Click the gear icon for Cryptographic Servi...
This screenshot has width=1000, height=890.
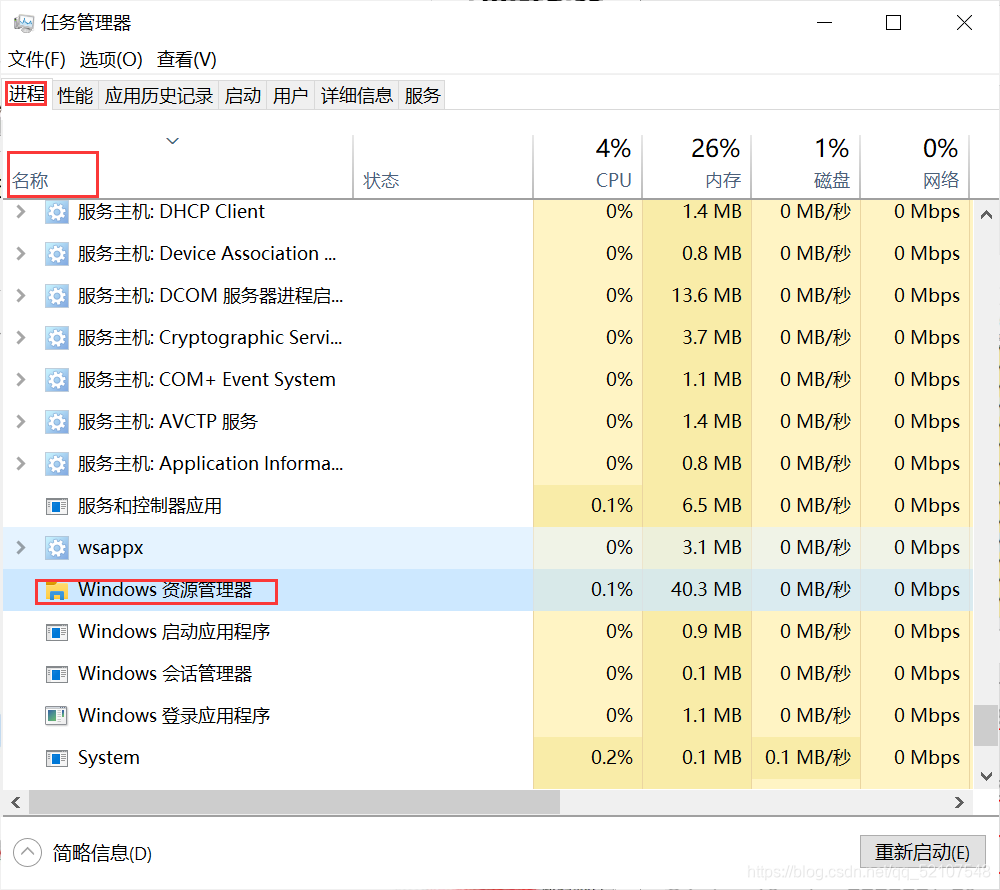(x=57, y=338)
